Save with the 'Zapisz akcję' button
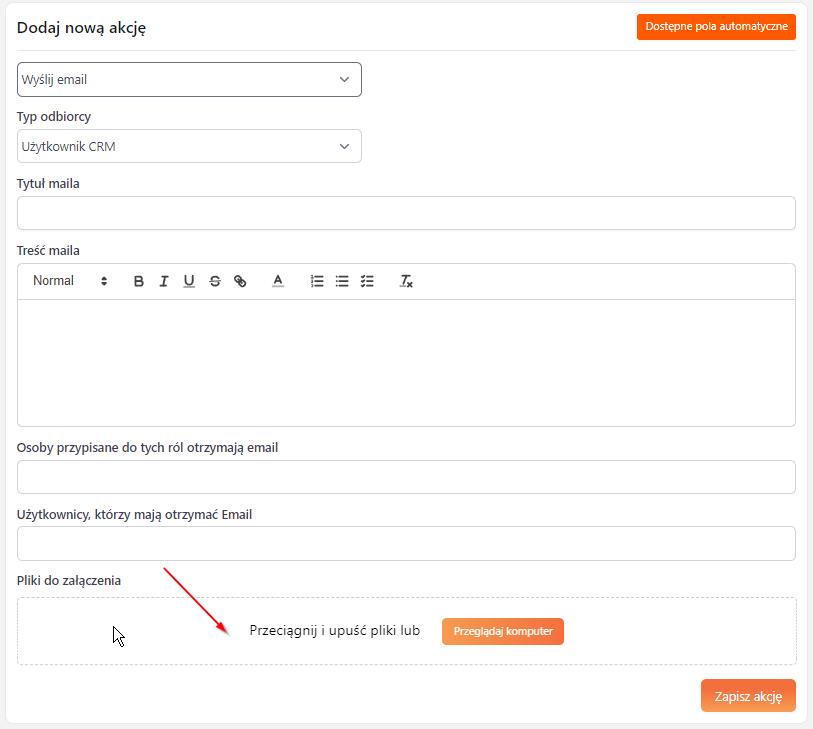This screenshot has width=813, height=729. coord(748,695)
